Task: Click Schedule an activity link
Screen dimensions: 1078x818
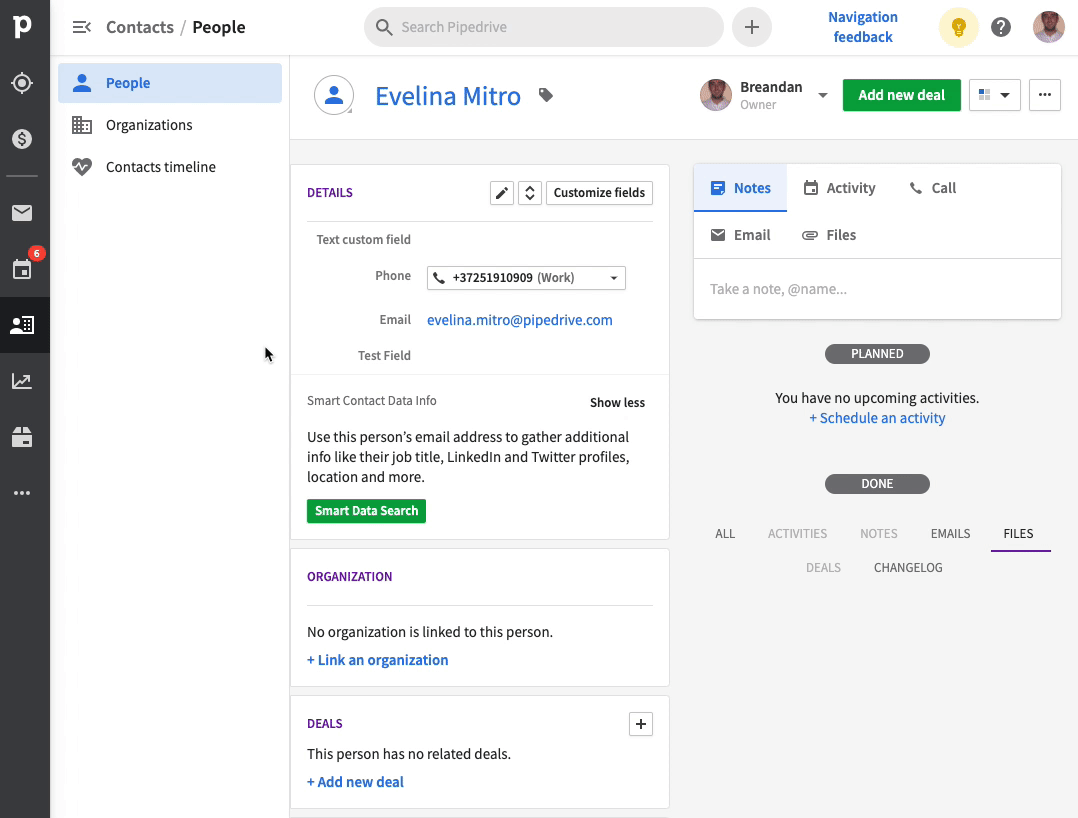Action: (877, 419)
